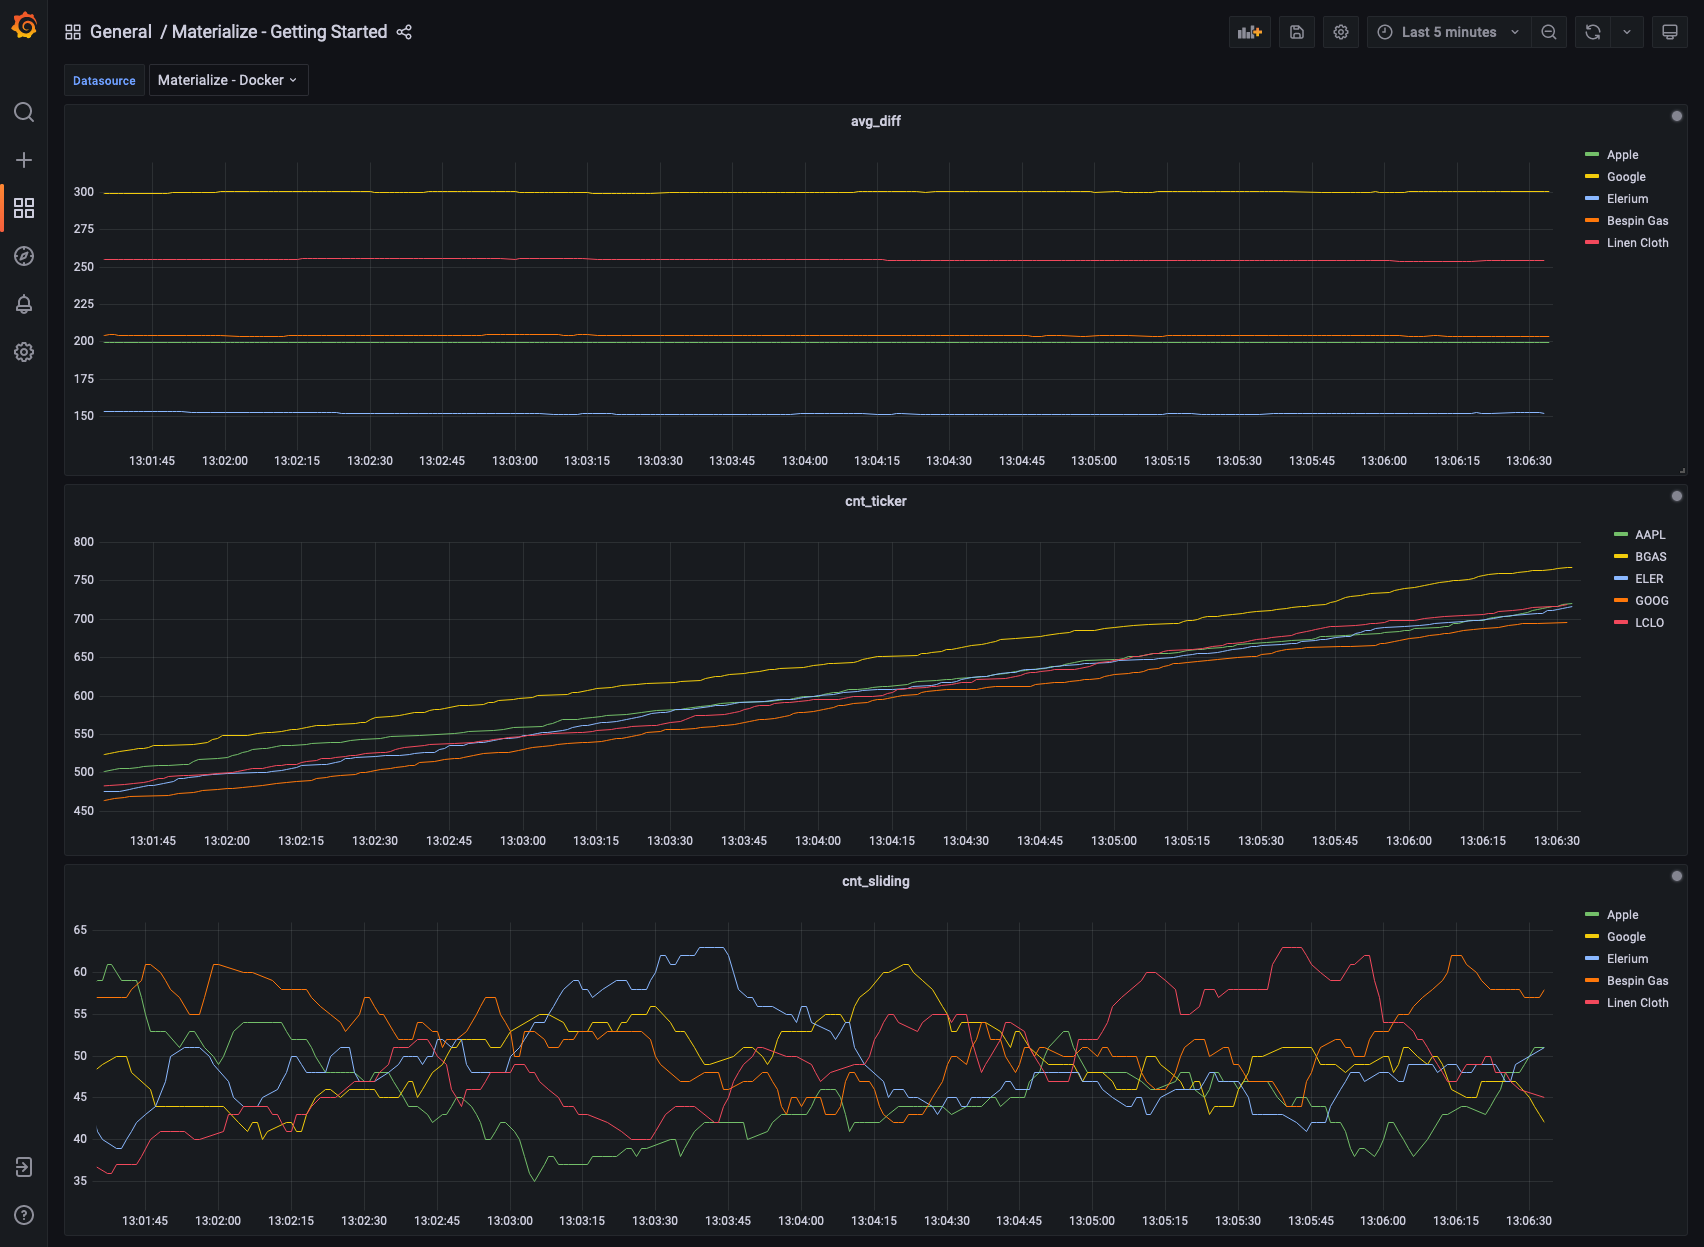Click orange color swatch for GOOG legend
The height and width of the screenshot is (1247, 1704).
1620,601
